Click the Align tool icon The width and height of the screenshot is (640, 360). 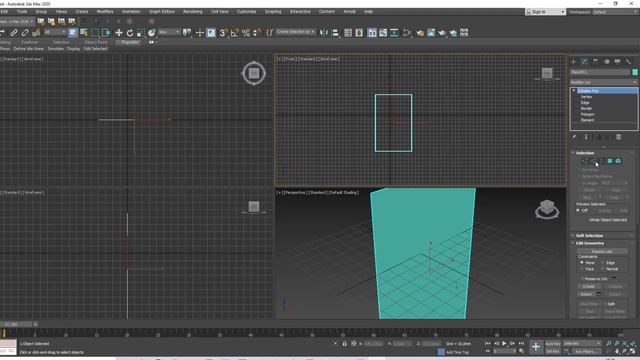point(335,33)
